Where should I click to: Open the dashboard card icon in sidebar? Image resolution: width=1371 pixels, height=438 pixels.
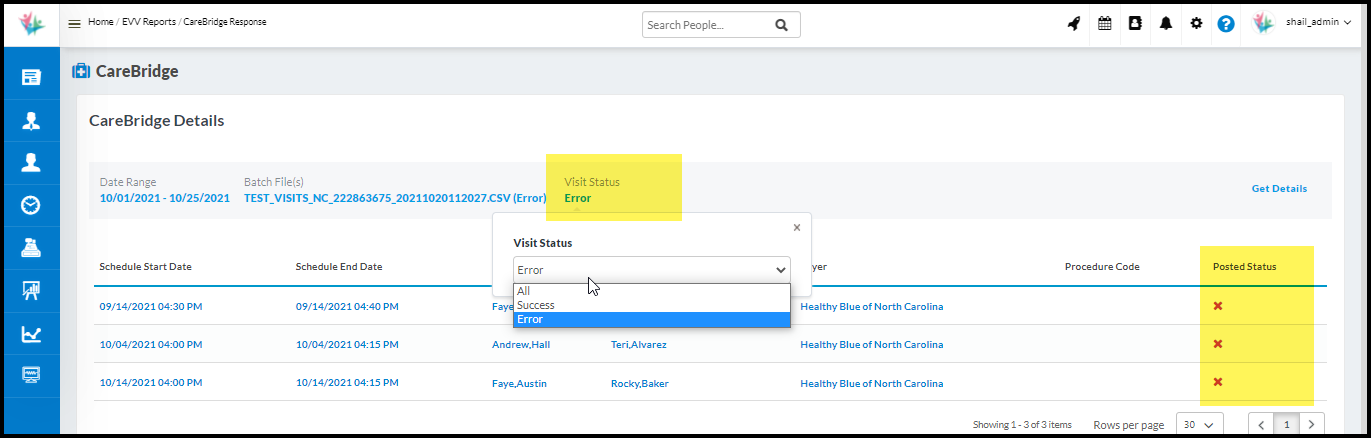click(31, 77)
